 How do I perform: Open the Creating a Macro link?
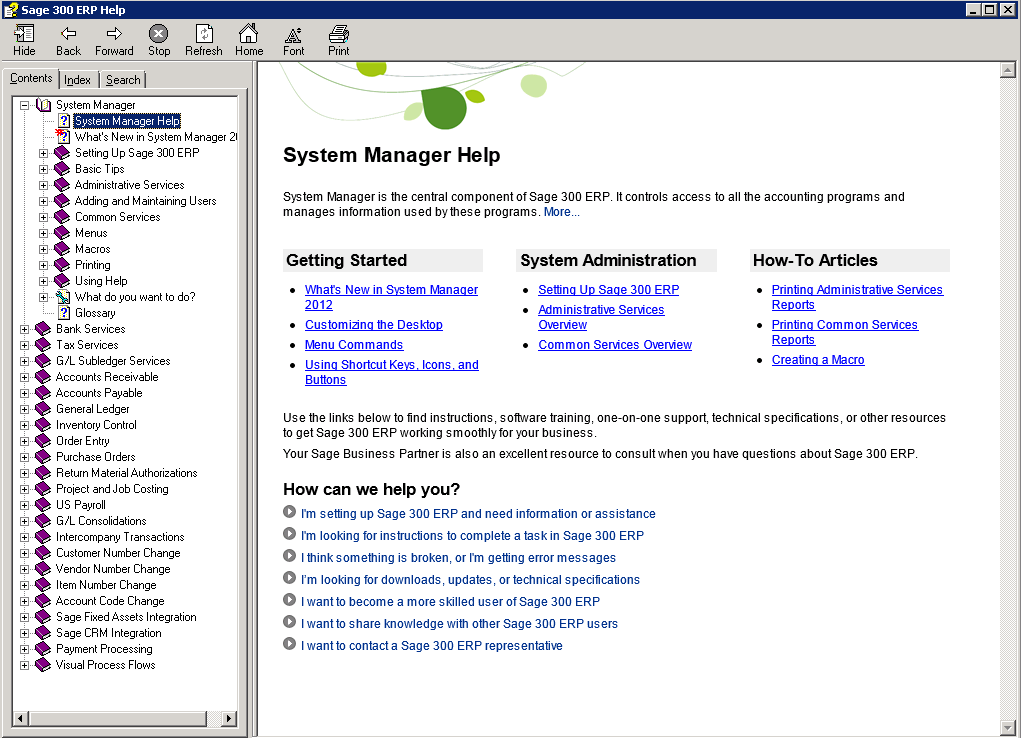tap(818, 360)
